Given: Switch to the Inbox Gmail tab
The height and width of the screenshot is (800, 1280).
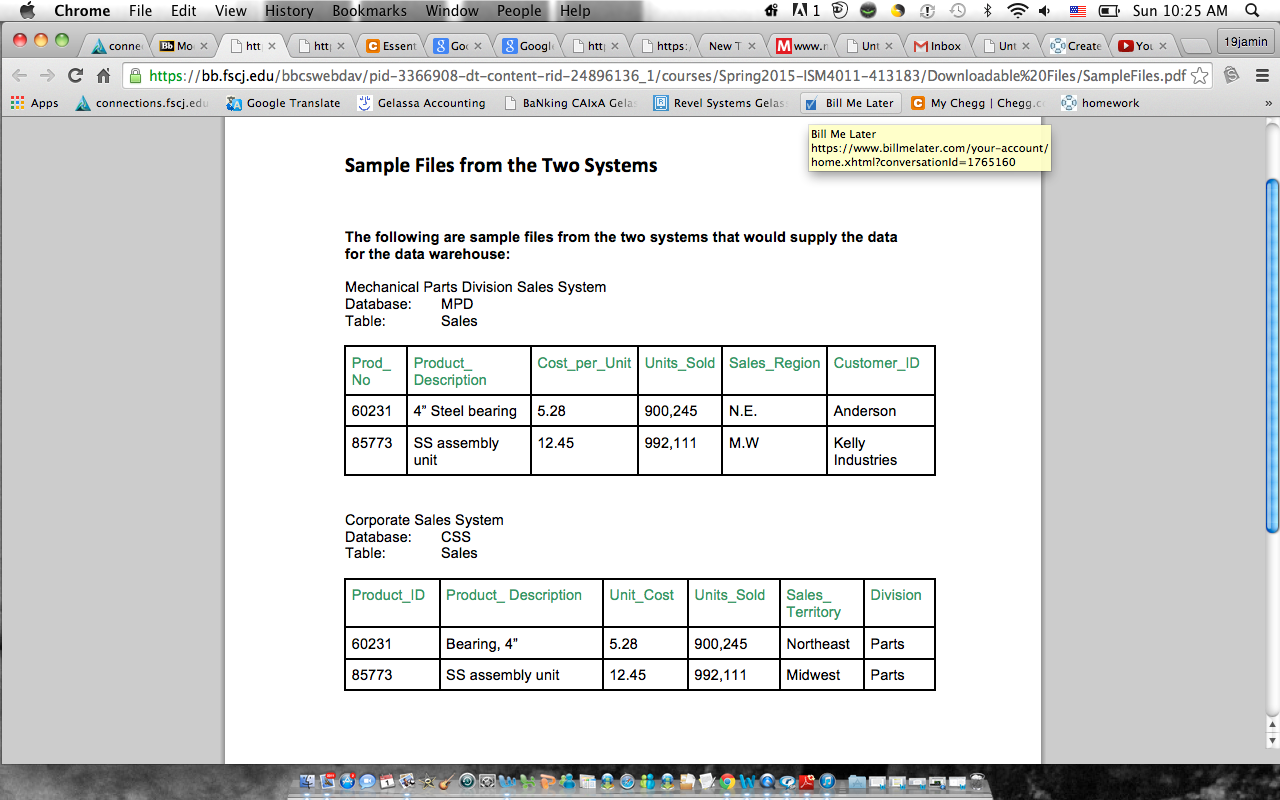Looking at the screenshot, I should 938,46.
